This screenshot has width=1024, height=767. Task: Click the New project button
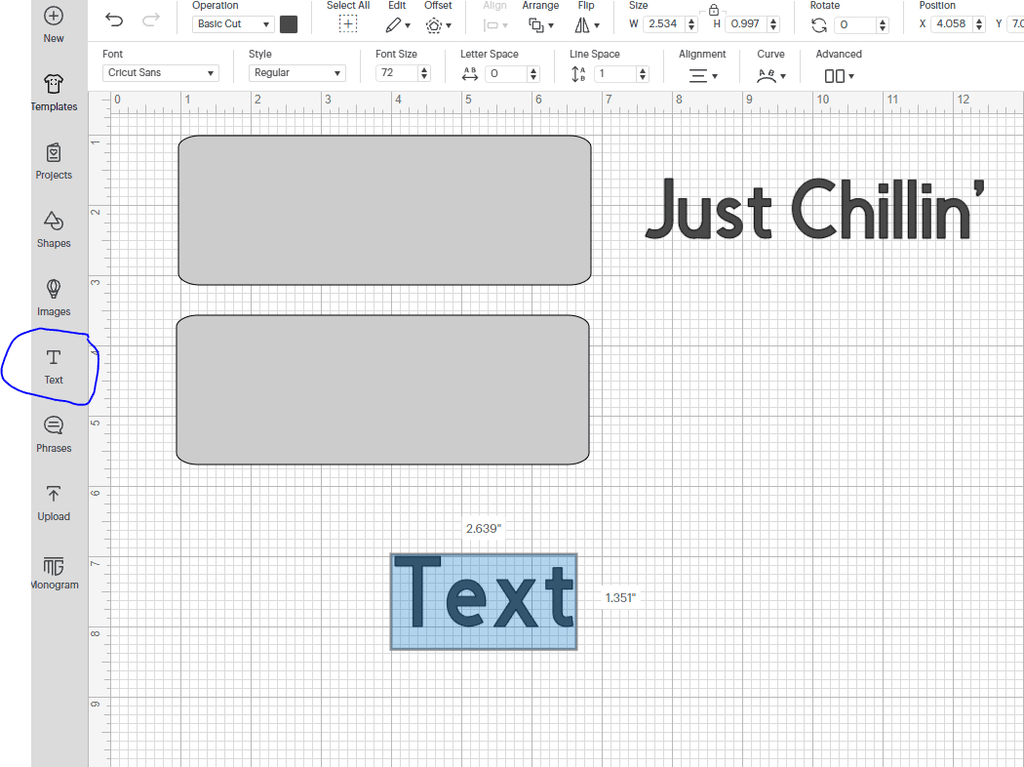coord(54,24)
